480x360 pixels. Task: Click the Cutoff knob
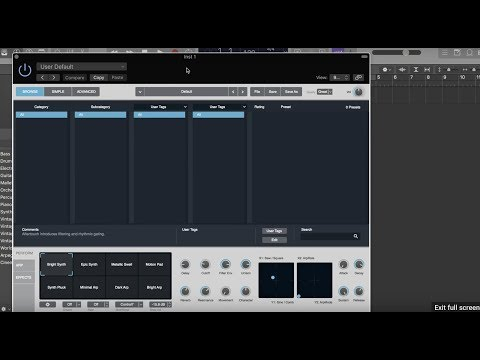tap(205, 265)
